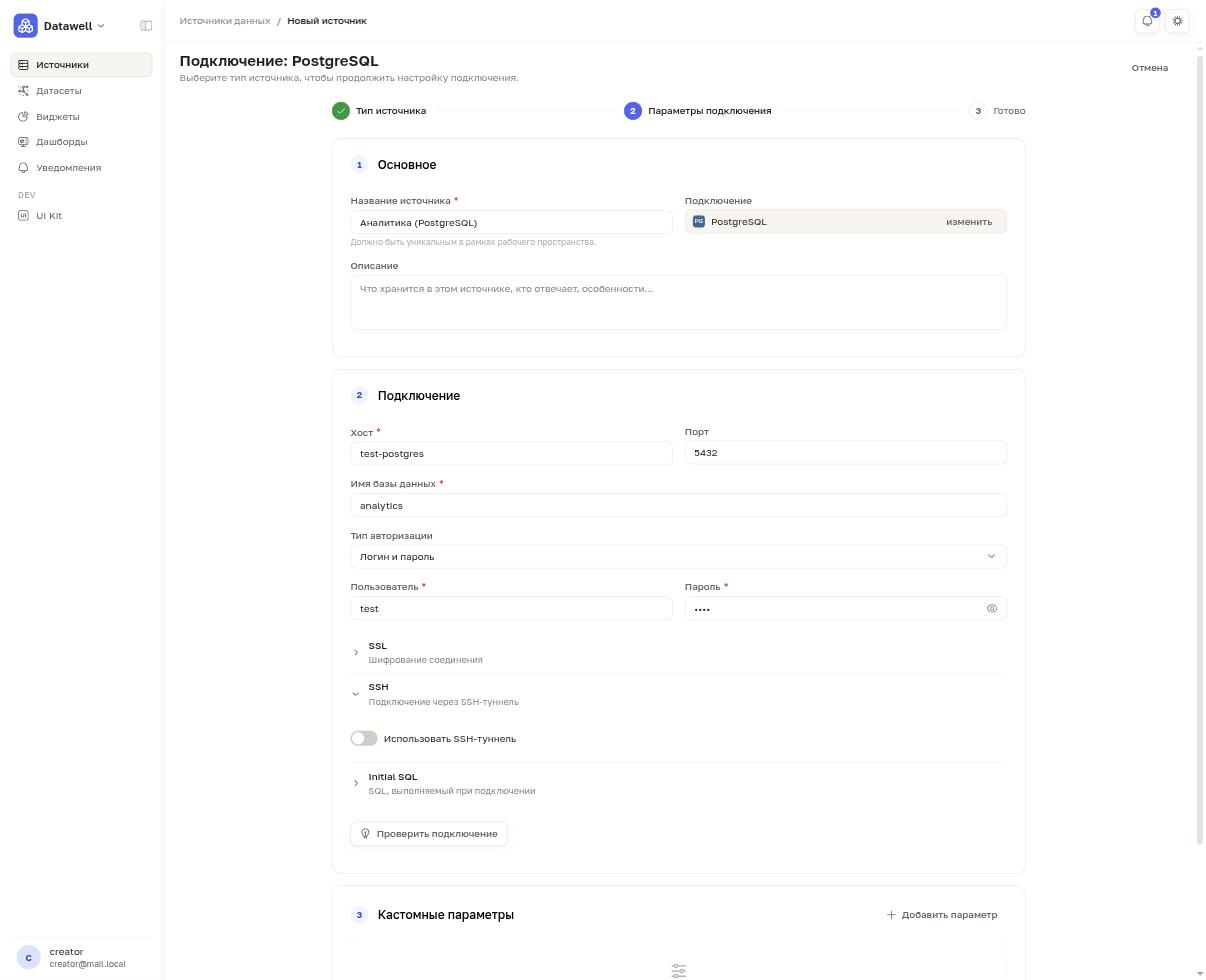Collapse sidebar with the panel icon

146,25
